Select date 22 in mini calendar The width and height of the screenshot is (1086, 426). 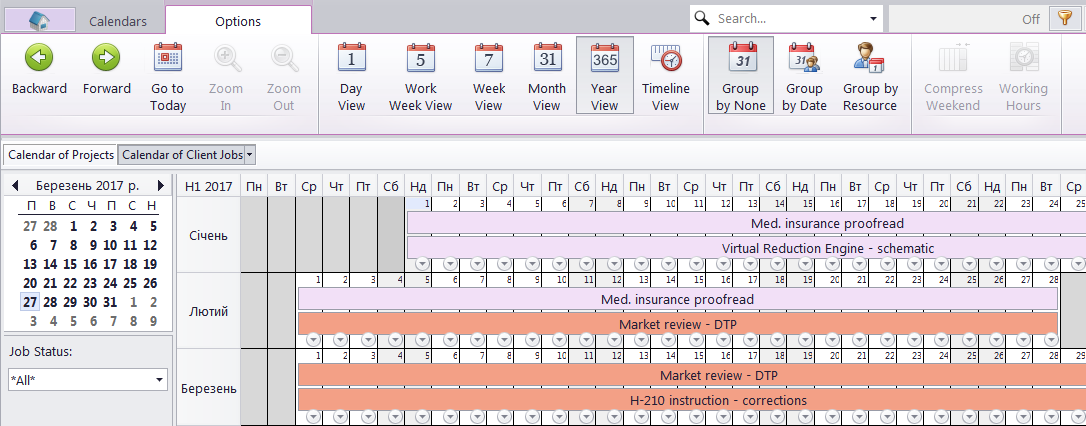tap(70, 283)
